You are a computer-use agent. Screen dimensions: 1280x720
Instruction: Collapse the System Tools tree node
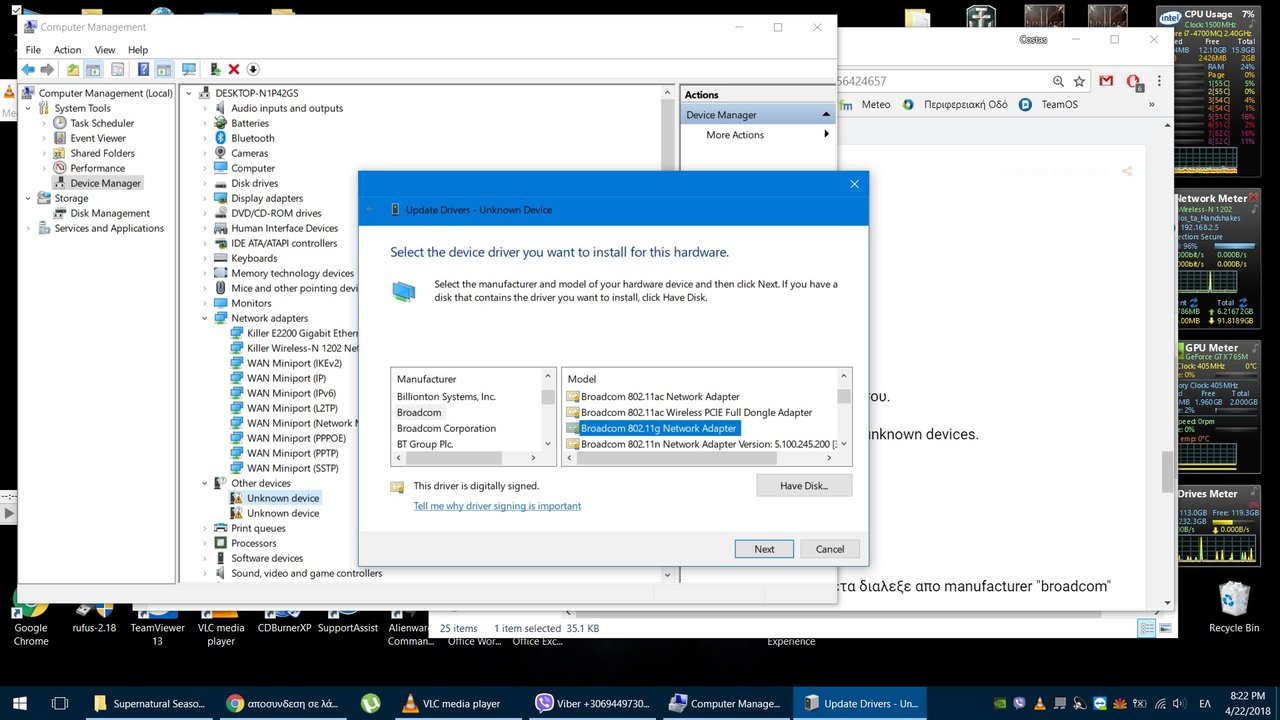click(29, 108)
